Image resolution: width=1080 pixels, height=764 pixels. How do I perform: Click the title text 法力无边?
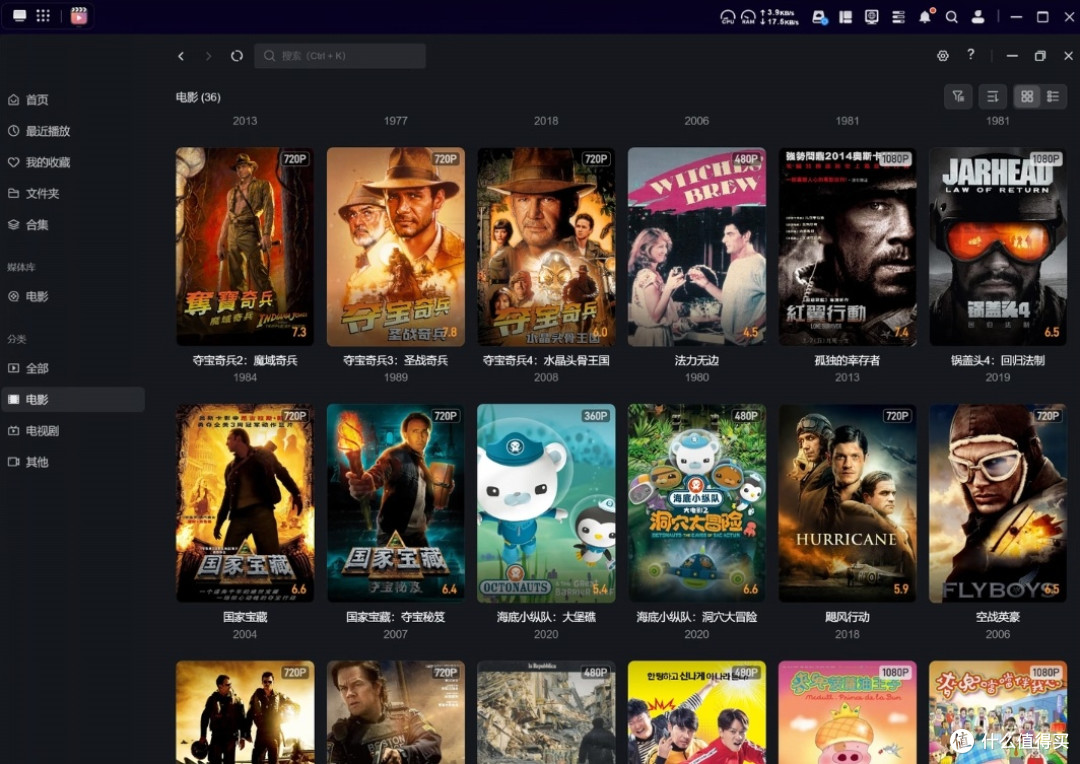point(696,360)
